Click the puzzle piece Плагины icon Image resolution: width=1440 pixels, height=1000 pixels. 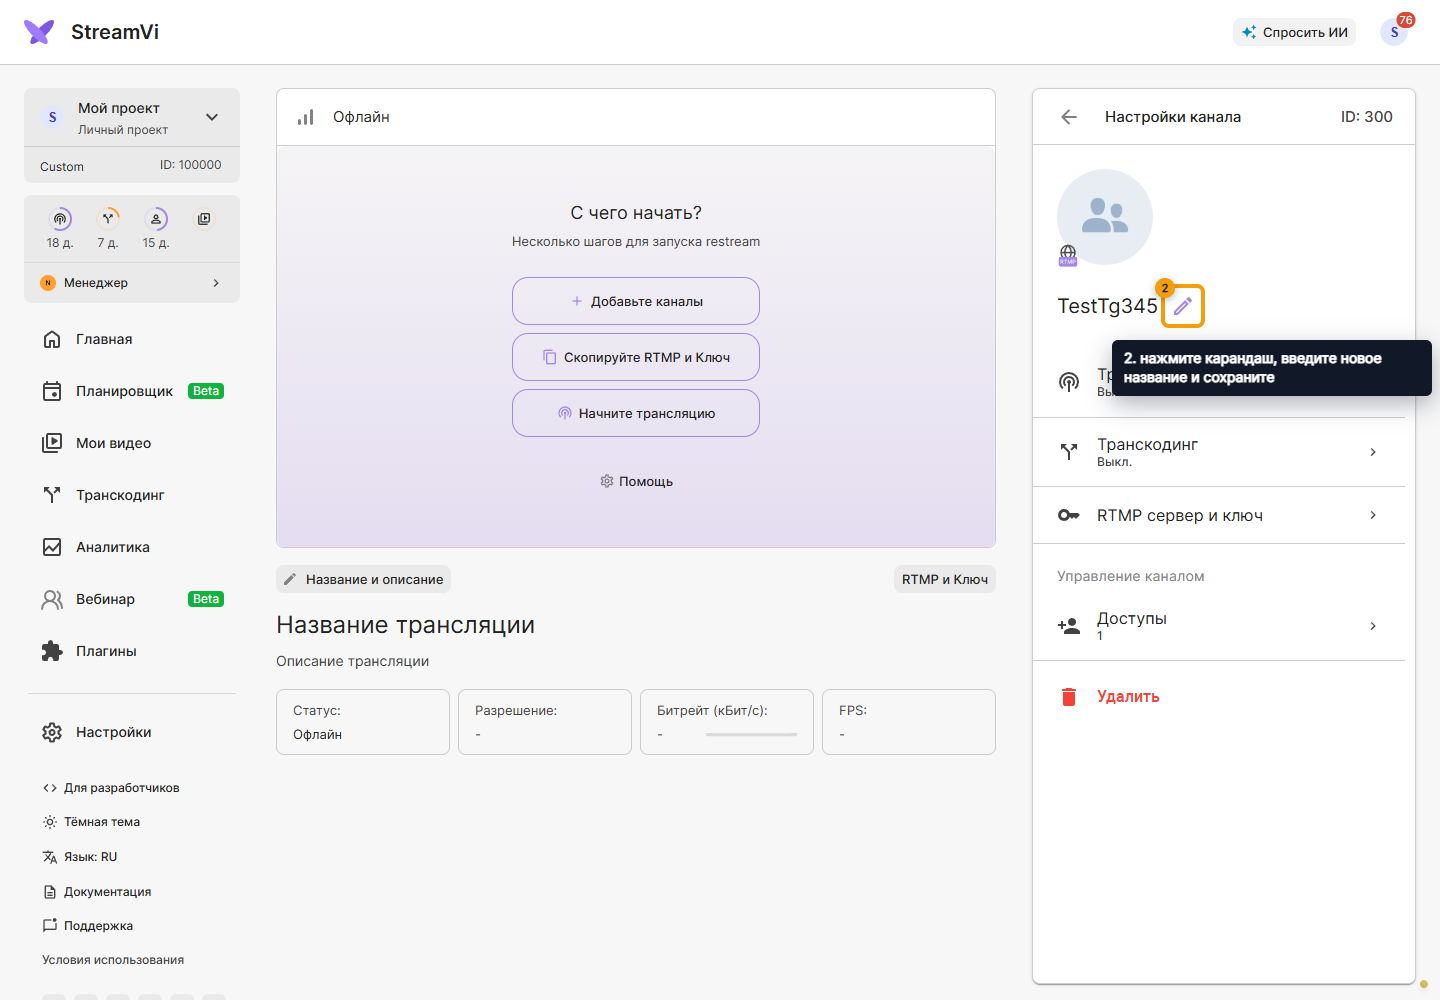click(52, 651)
